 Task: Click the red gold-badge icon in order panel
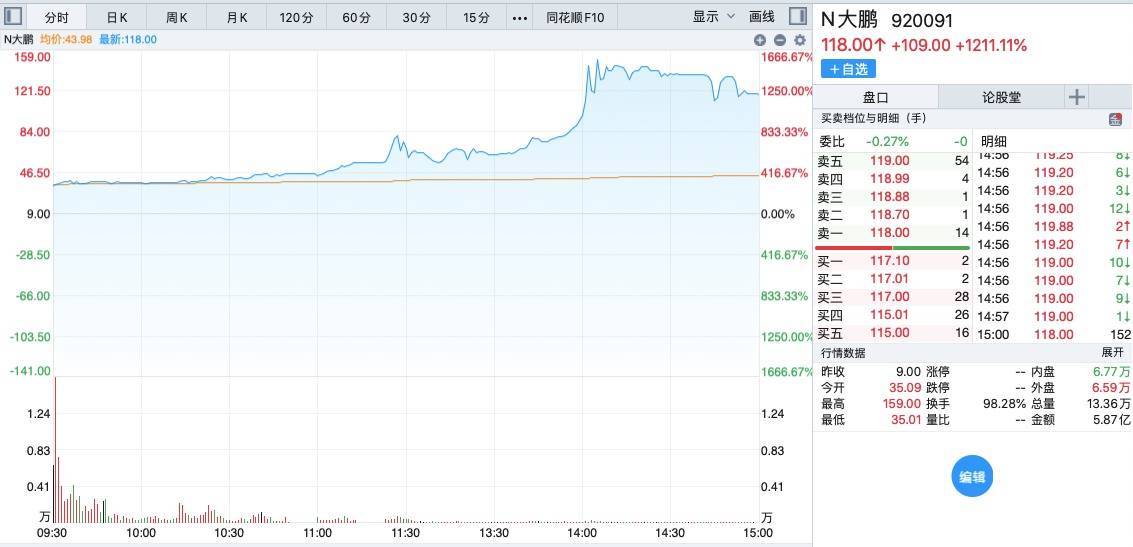pyautogui.click(x=1115, y=119)
